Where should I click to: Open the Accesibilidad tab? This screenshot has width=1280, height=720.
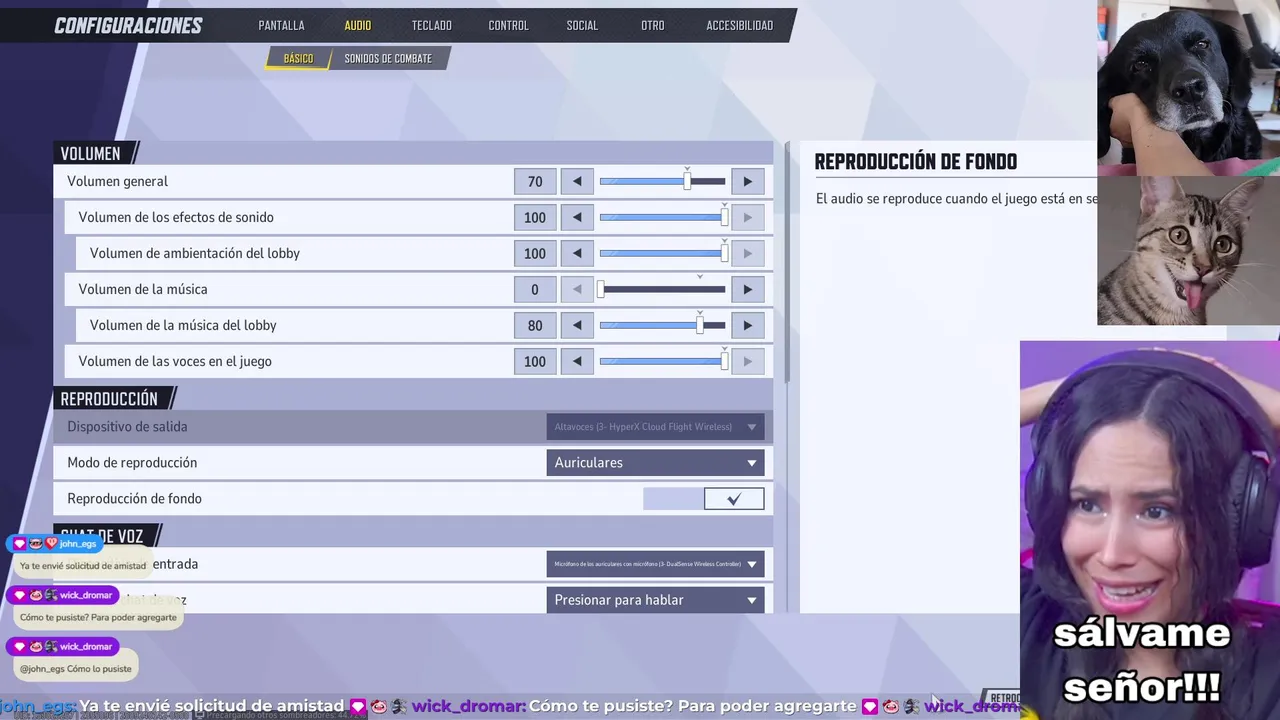(x=740, y=25)
